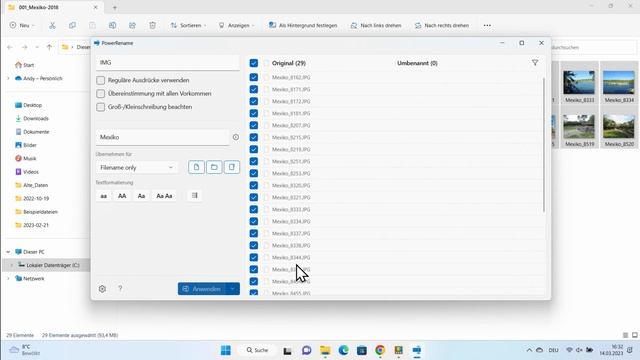Apply 'Aa Aa' capitalize each word formatting
Viewport: 640px width, 360px height.
pyautogui.click(x=164, y=196)
